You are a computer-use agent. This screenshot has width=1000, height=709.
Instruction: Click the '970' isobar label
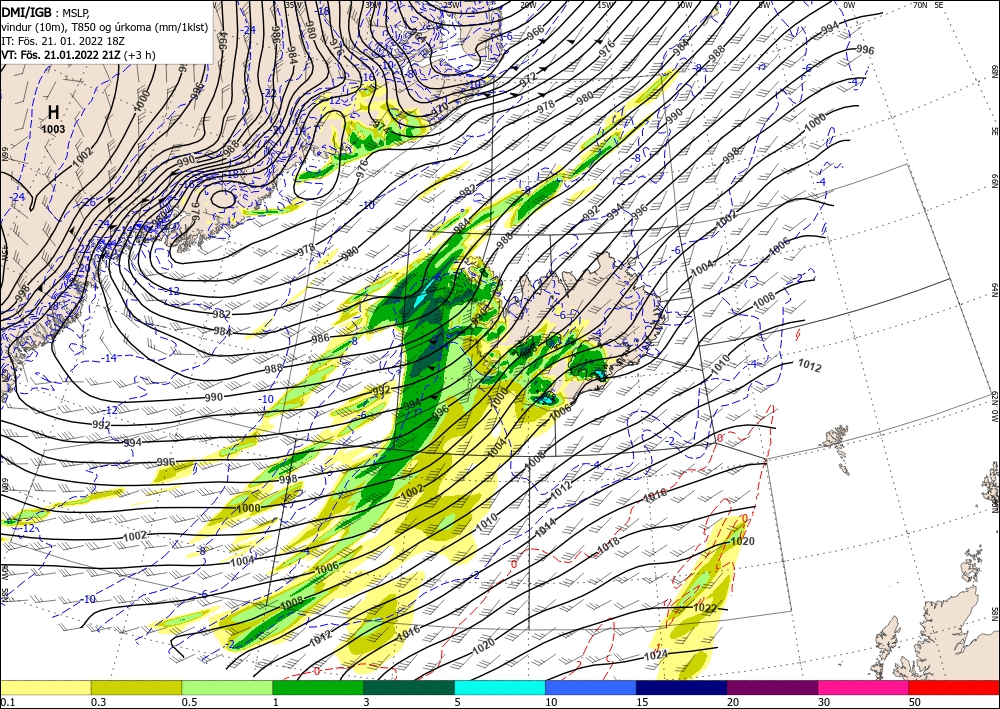[439, 110]
